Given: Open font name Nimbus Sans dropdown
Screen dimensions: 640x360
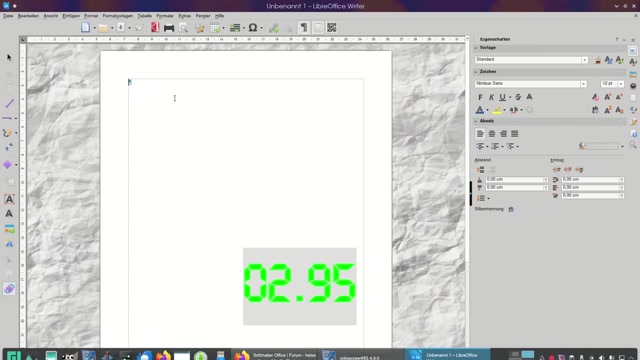Looking at the screenshot, I should pyautogui.click(x=583, y=84).
